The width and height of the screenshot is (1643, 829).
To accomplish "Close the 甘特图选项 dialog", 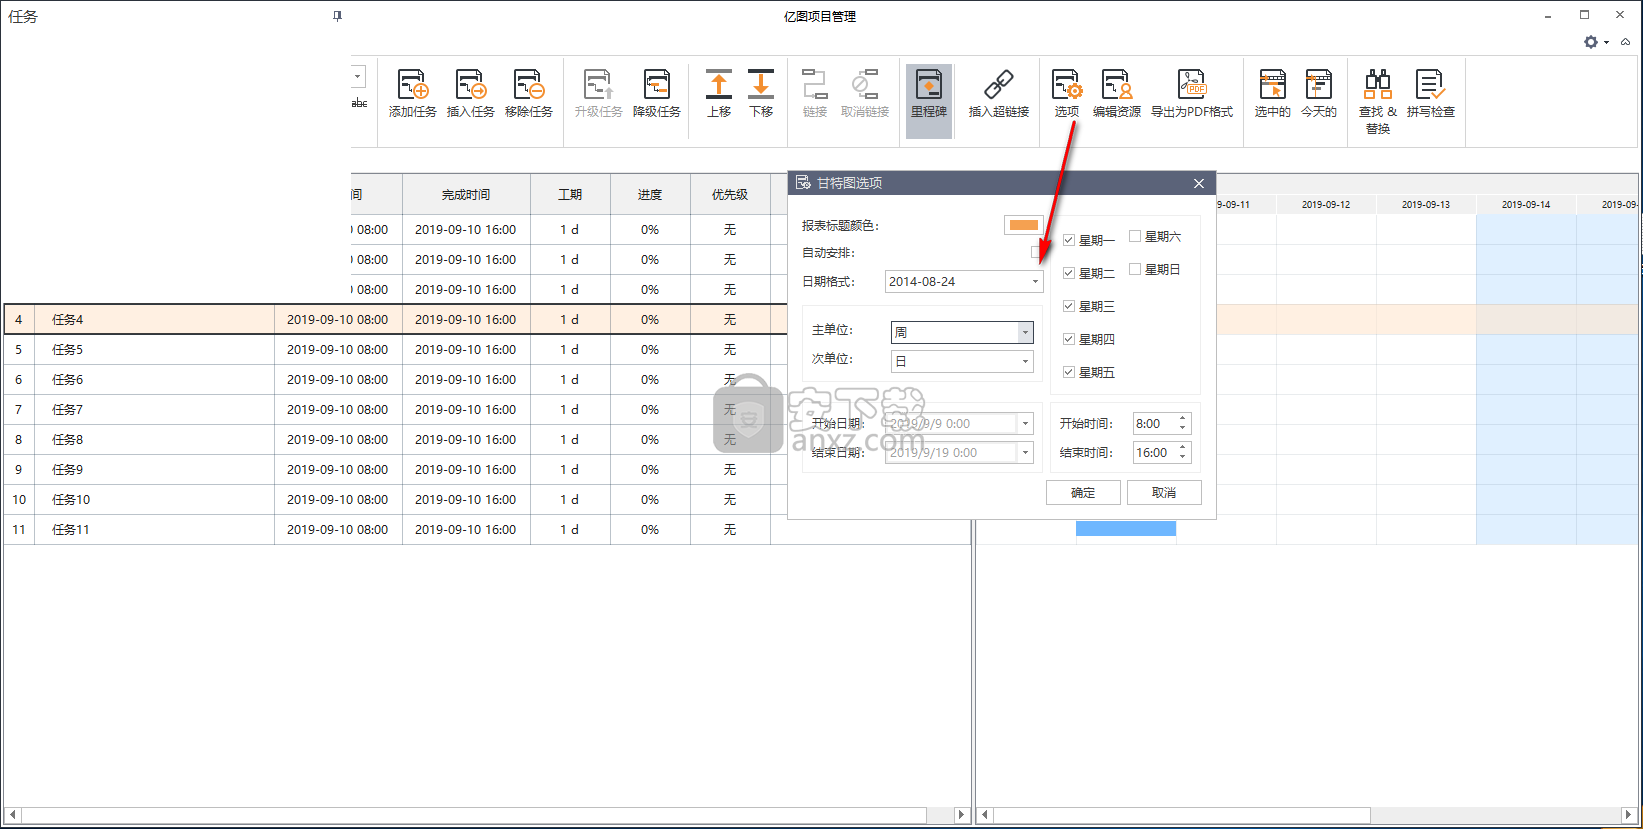I will 1198,183.
